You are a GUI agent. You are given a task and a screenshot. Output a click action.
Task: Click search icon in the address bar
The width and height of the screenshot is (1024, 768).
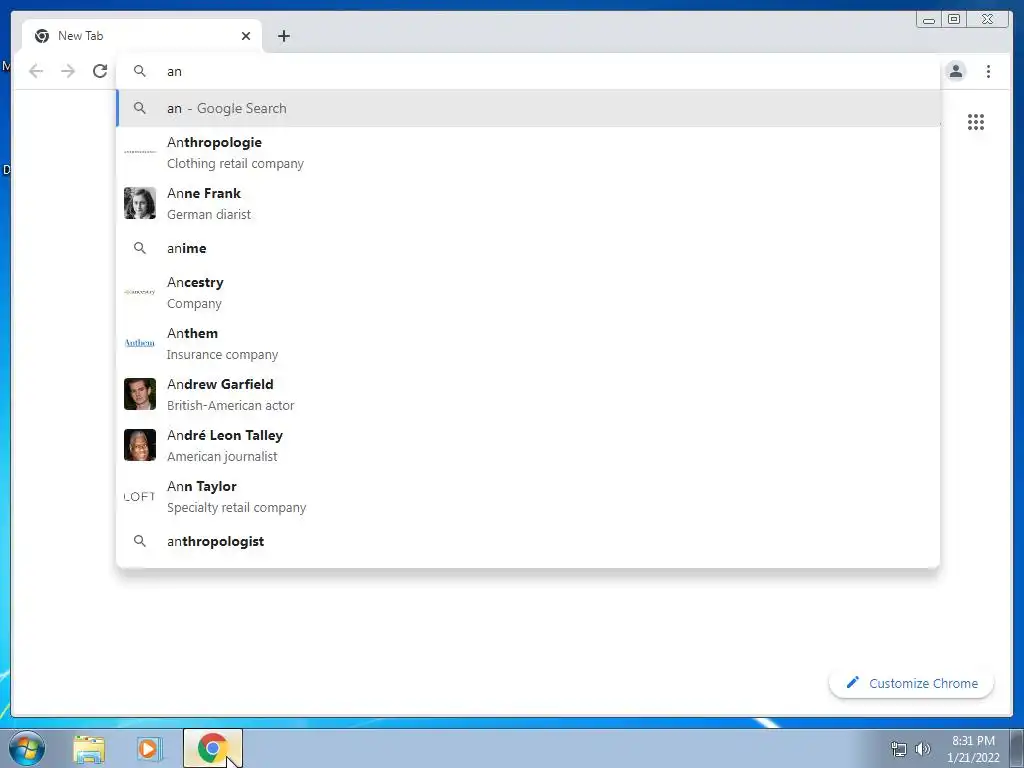pos(140,71)
